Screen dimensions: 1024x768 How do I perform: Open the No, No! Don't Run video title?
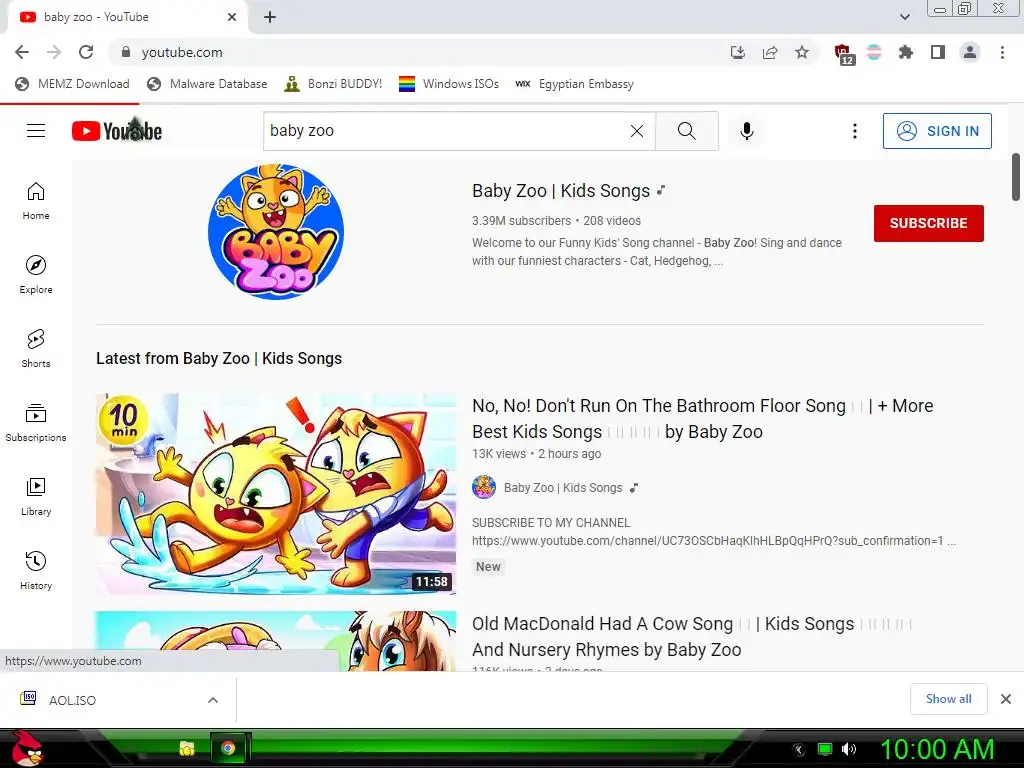pyautogui.click(x=702, y=419)
